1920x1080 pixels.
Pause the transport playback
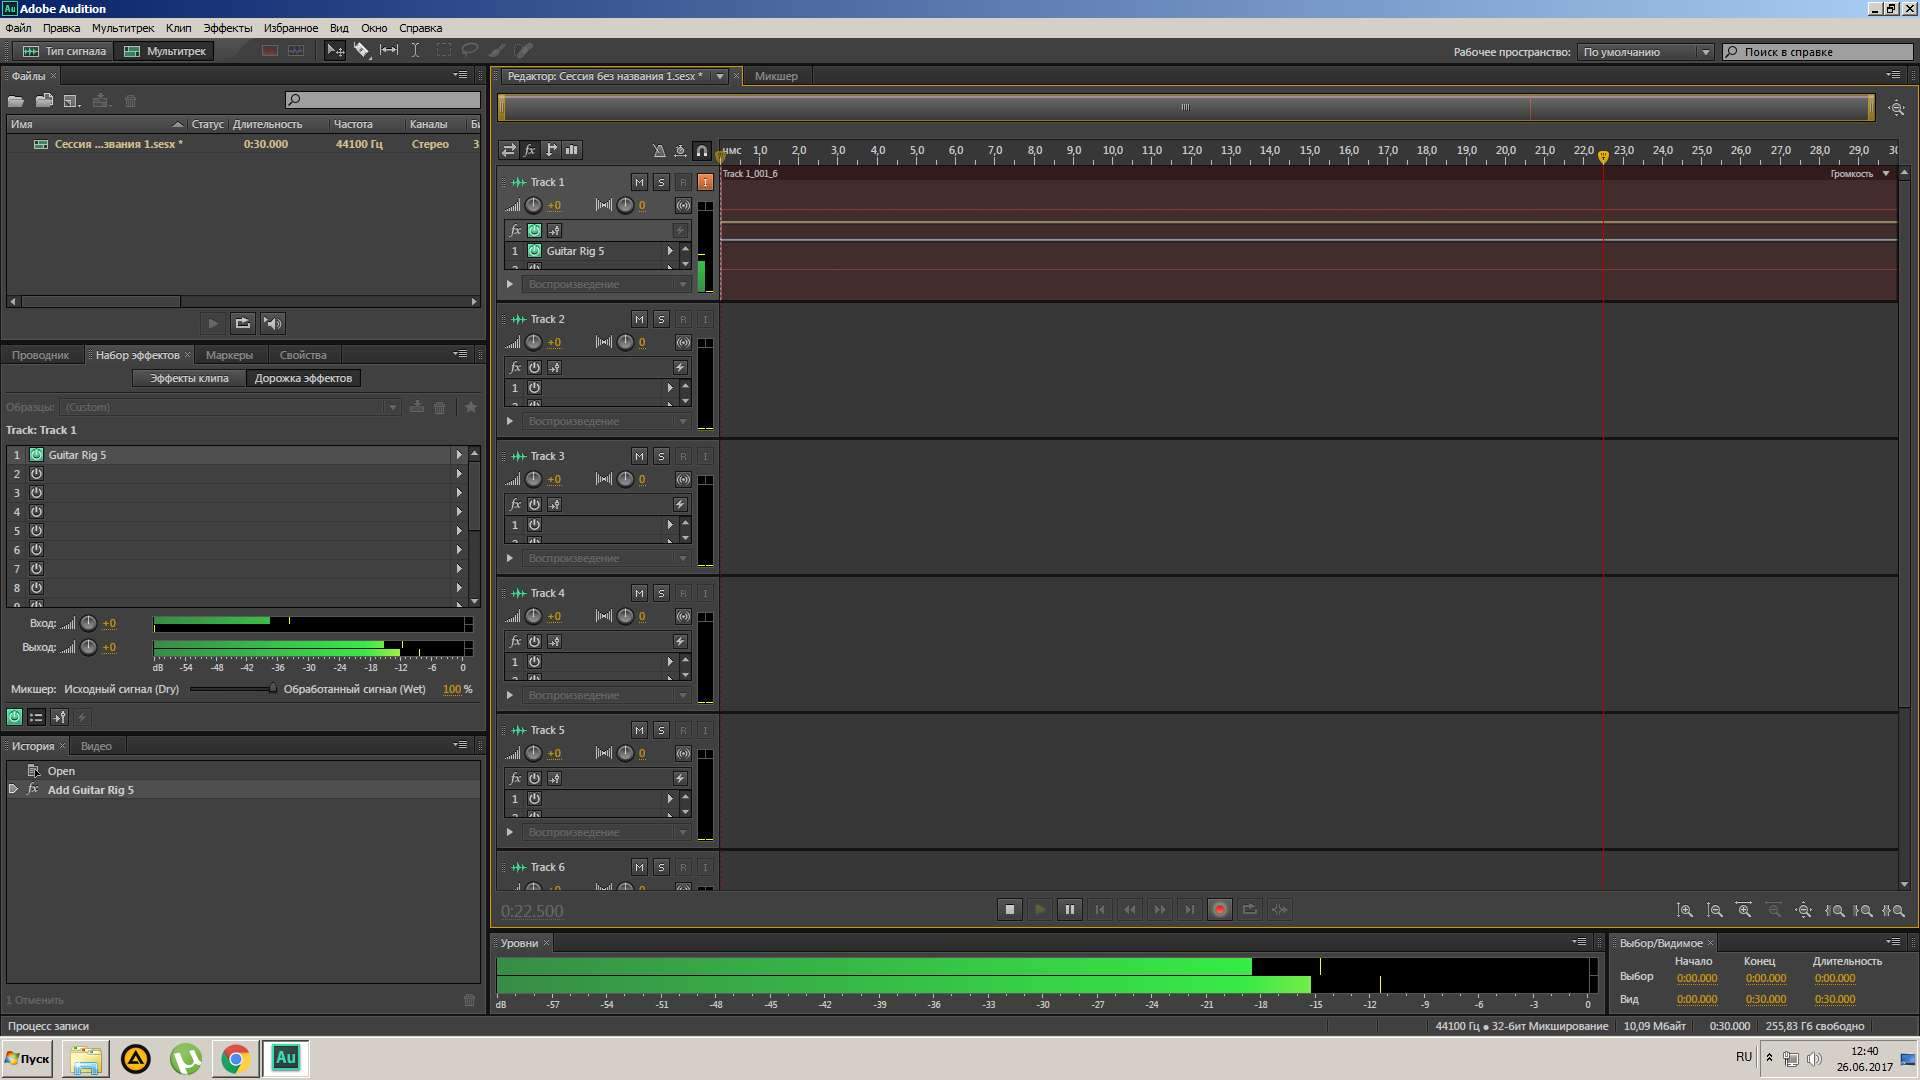pos(1069,910)
